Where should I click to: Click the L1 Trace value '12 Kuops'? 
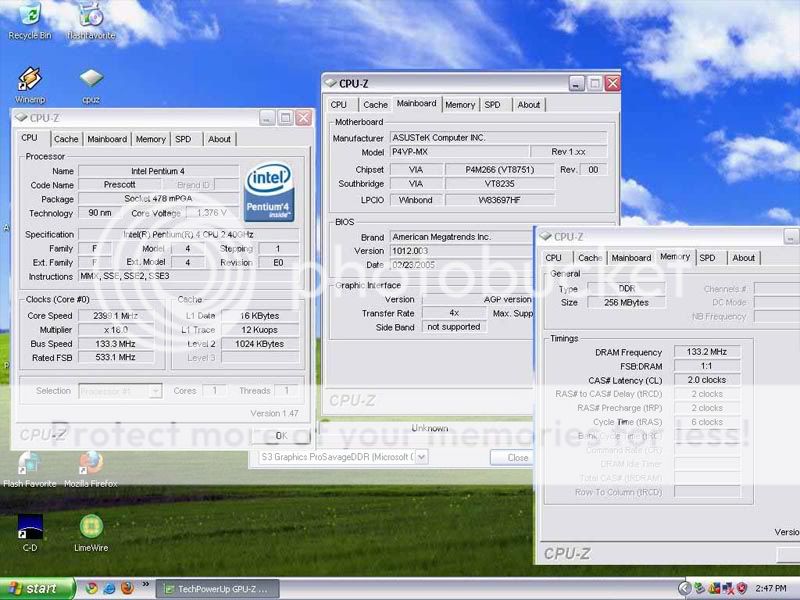[260, 330]
